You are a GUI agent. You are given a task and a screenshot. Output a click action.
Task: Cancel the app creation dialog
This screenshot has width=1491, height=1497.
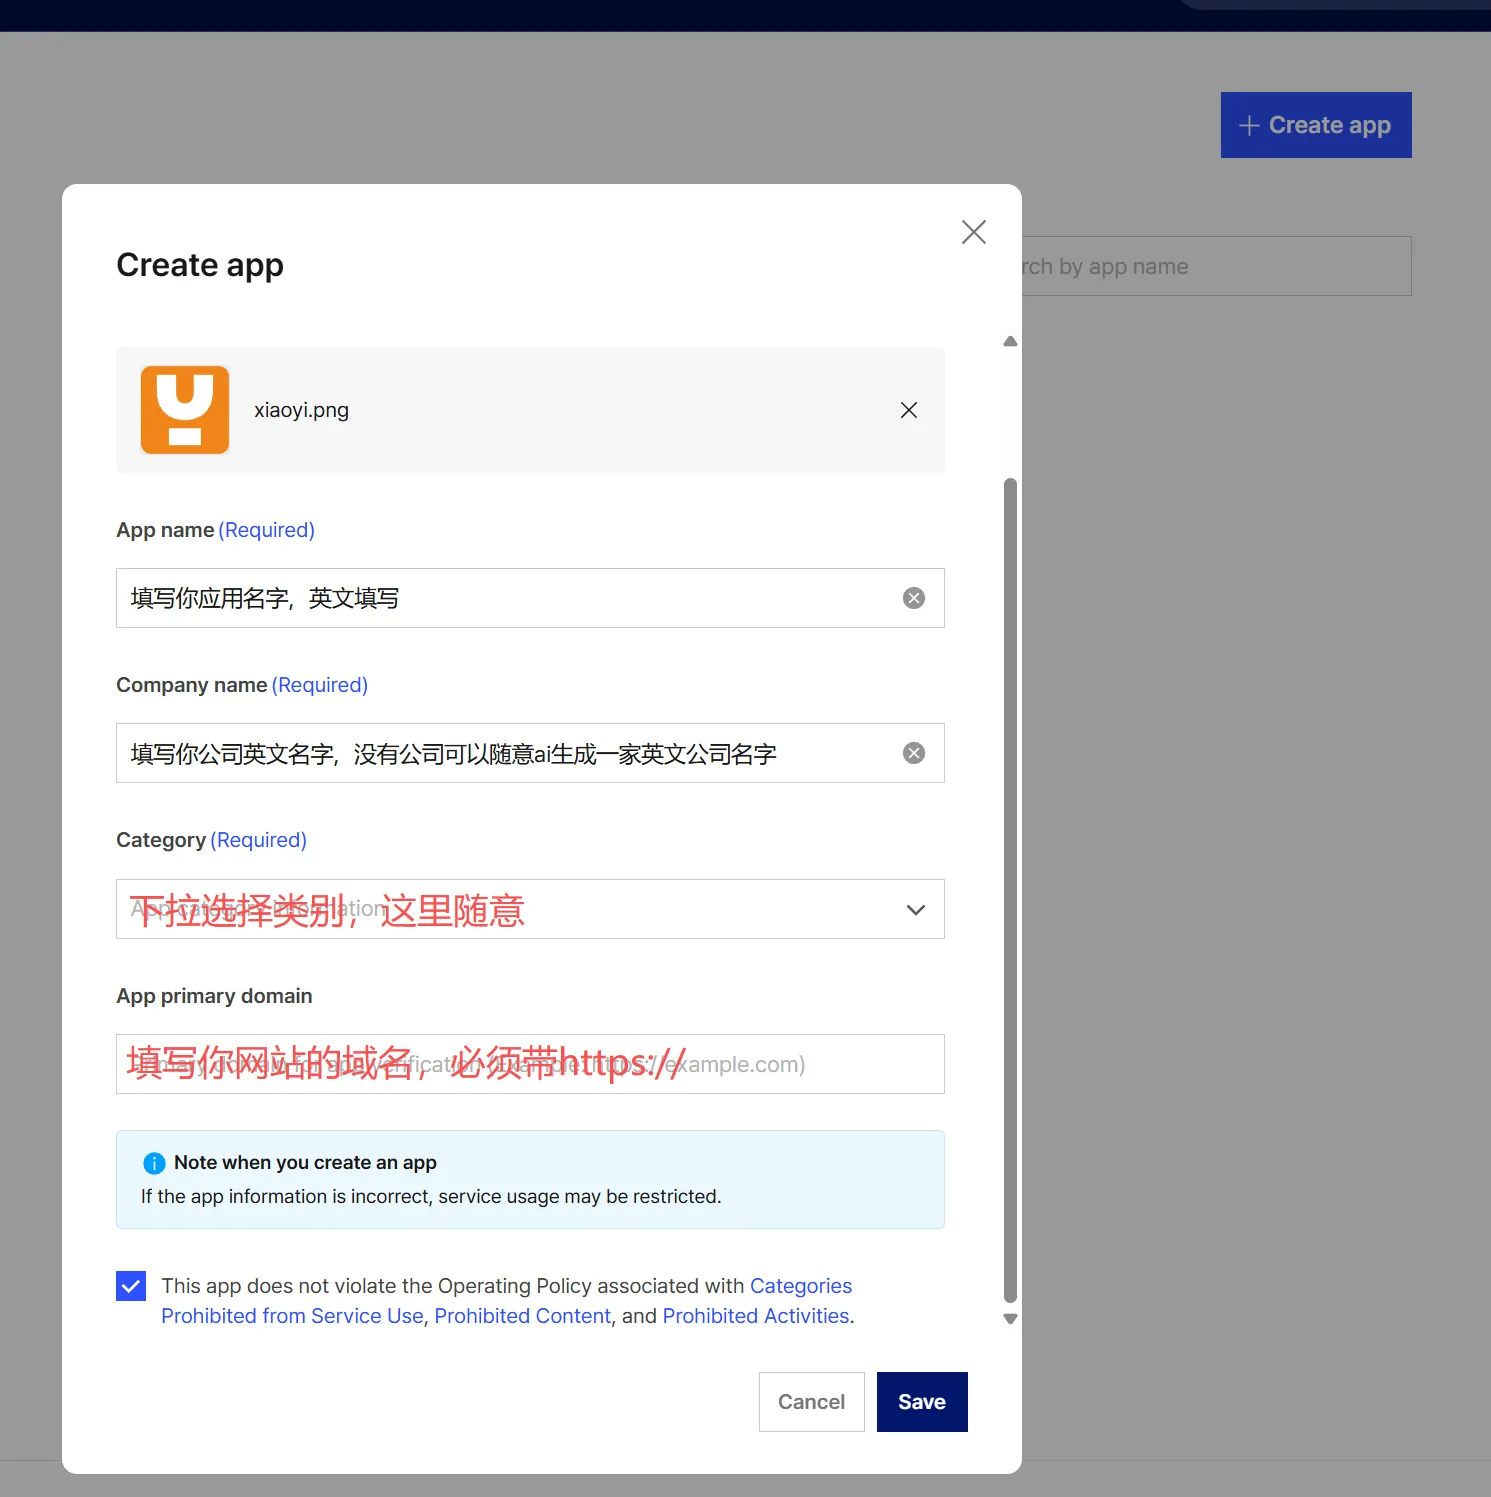[x=811, y=1402]
